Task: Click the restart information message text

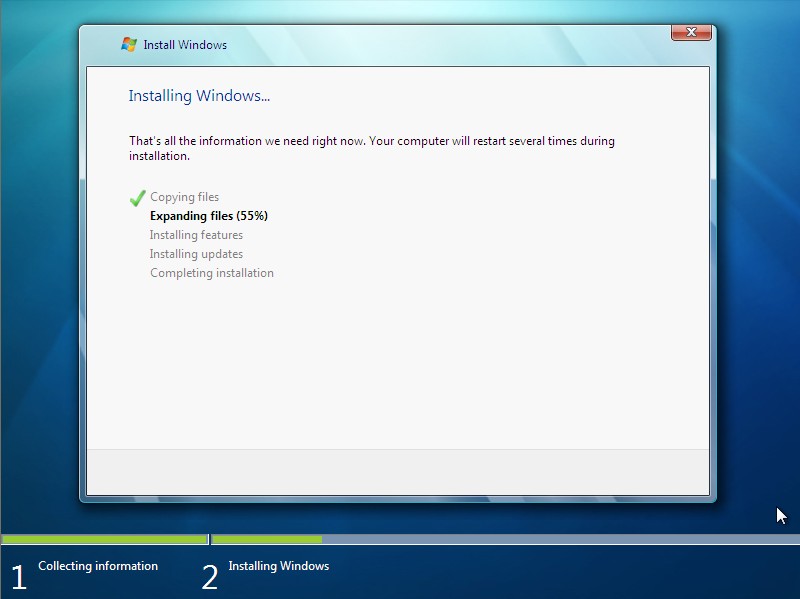Action: tap(370, 147)
